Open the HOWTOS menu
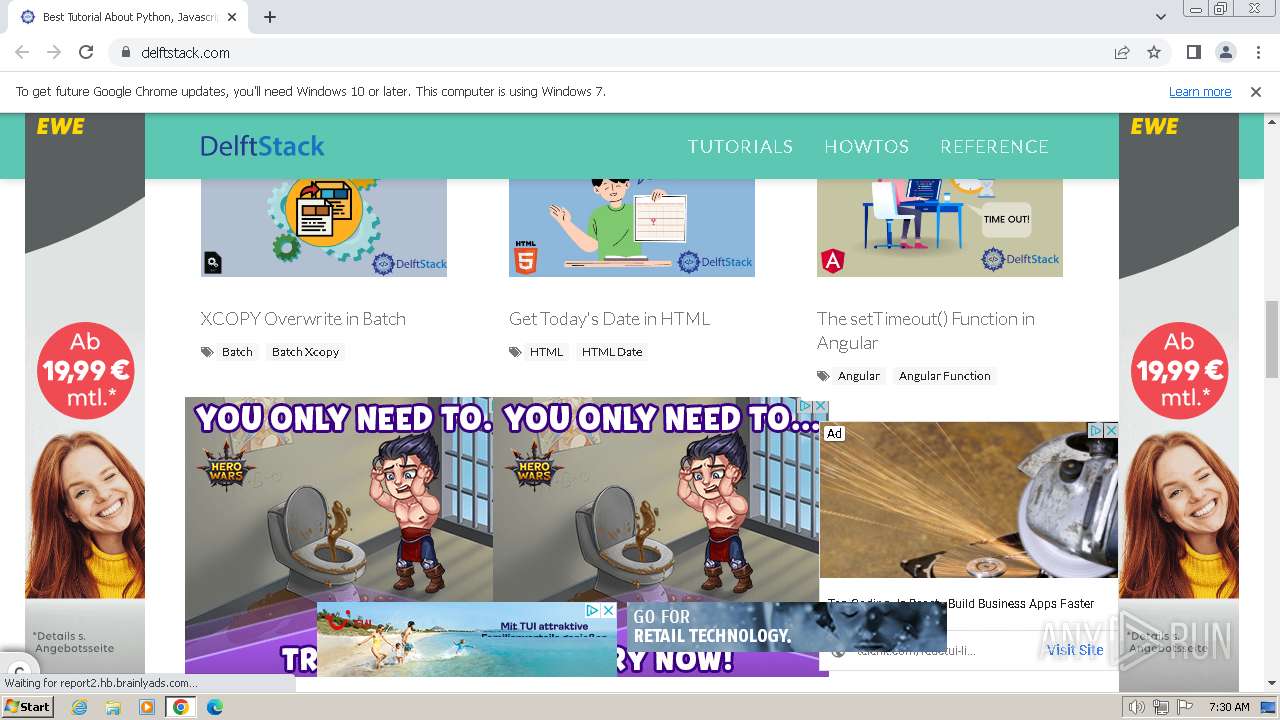The height and width of the screenshot is (720, 1280). 866,147
